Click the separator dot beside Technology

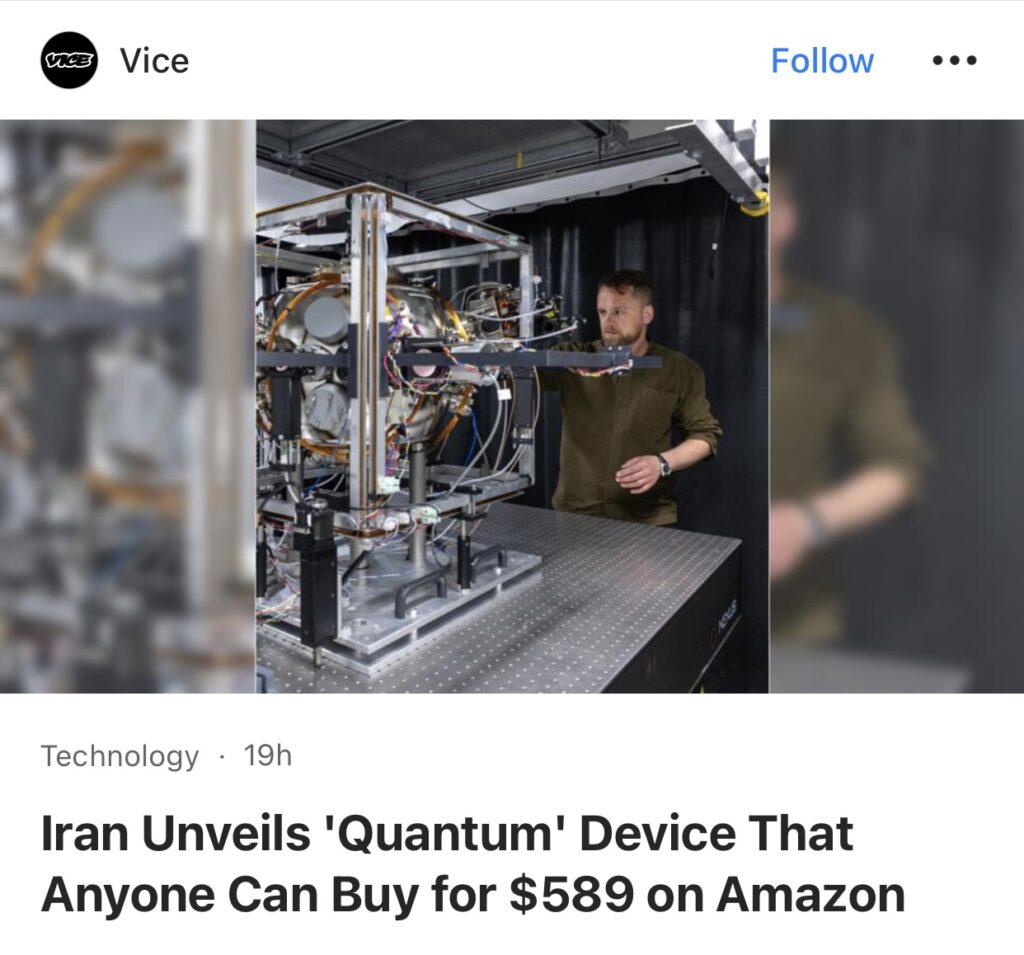pos(222,756)
